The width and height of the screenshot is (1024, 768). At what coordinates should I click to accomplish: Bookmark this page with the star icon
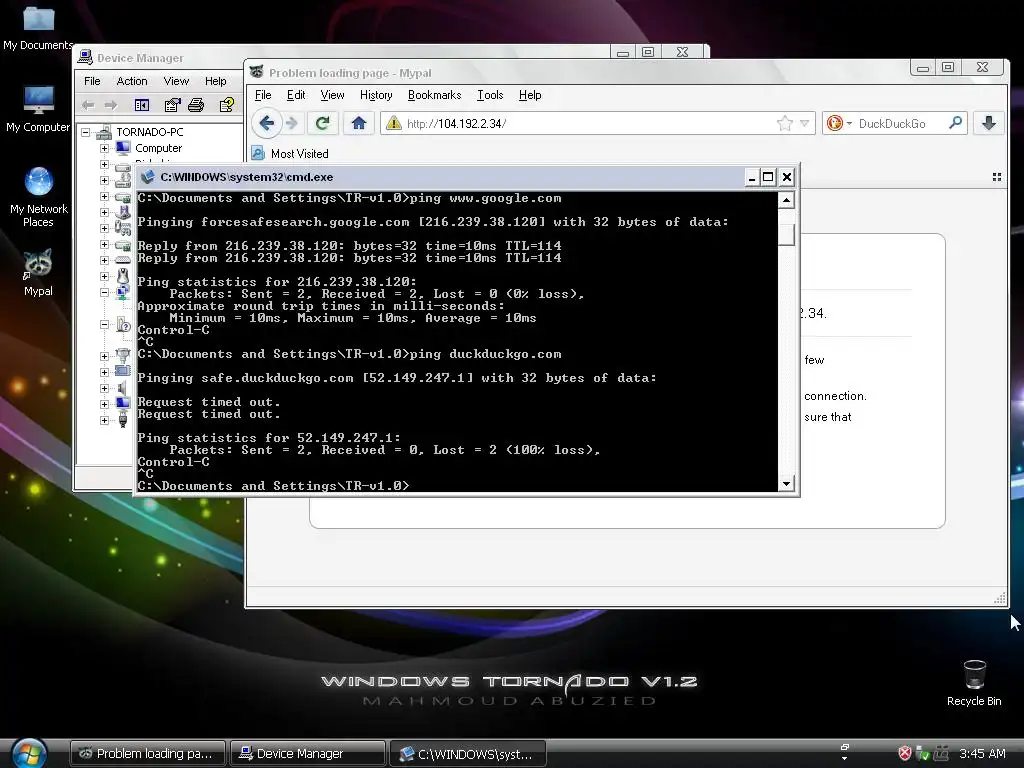(784, 123)
